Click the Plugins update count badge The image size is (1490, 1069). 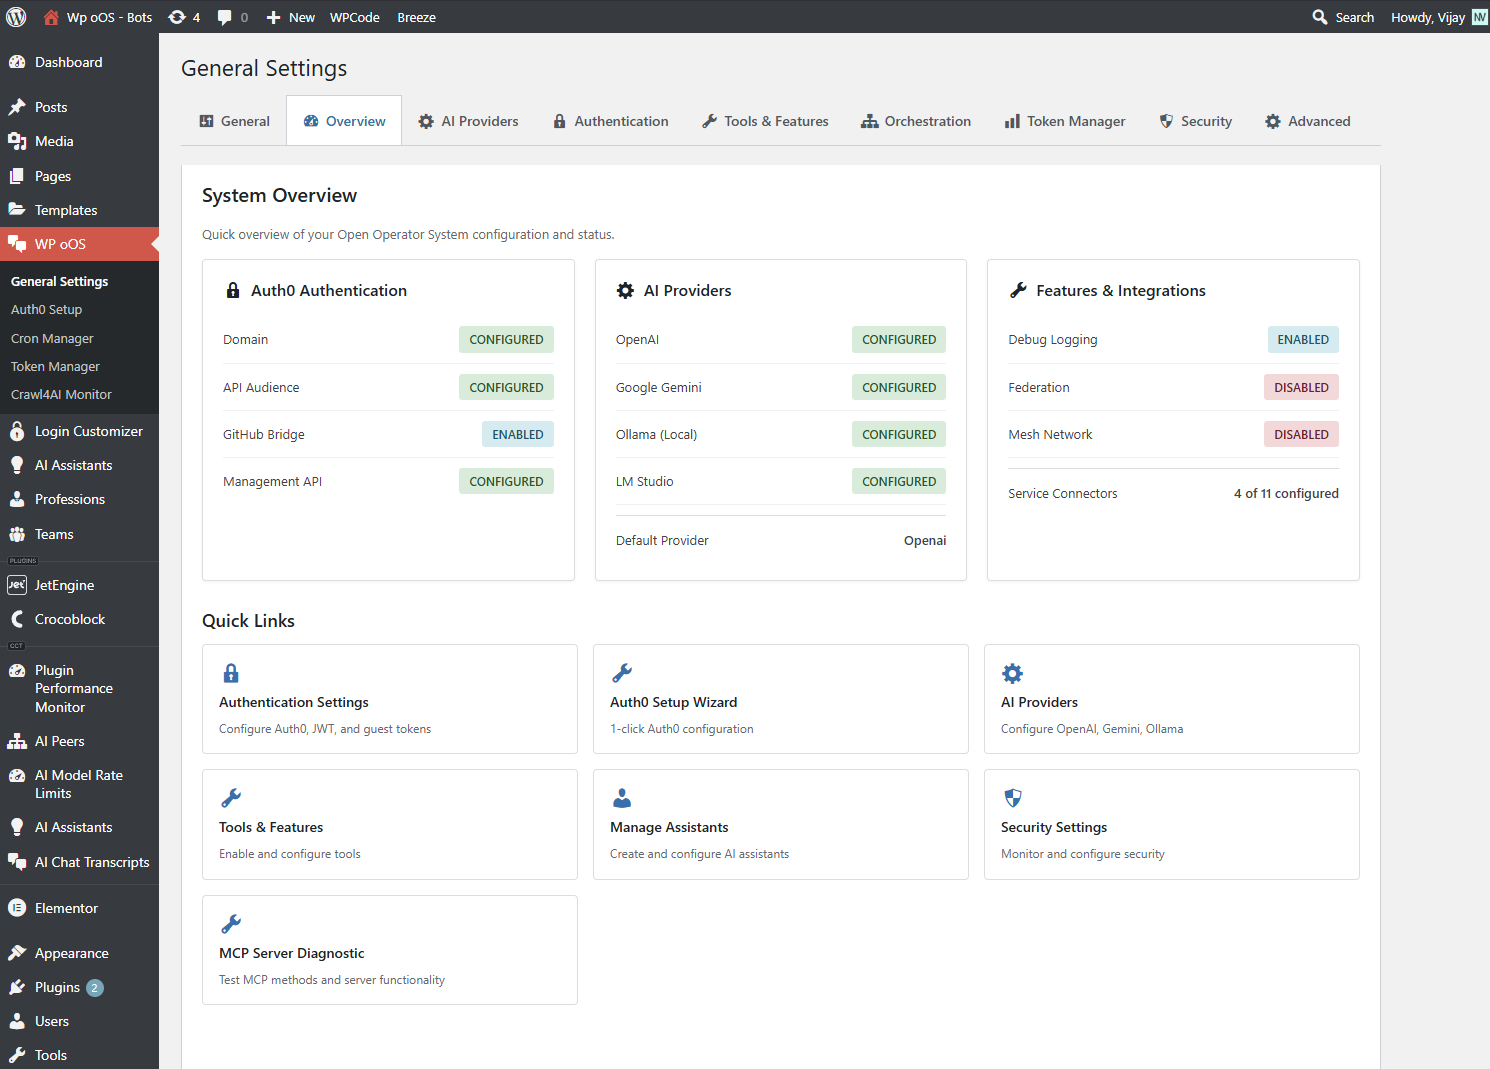[x=93, y=987]
